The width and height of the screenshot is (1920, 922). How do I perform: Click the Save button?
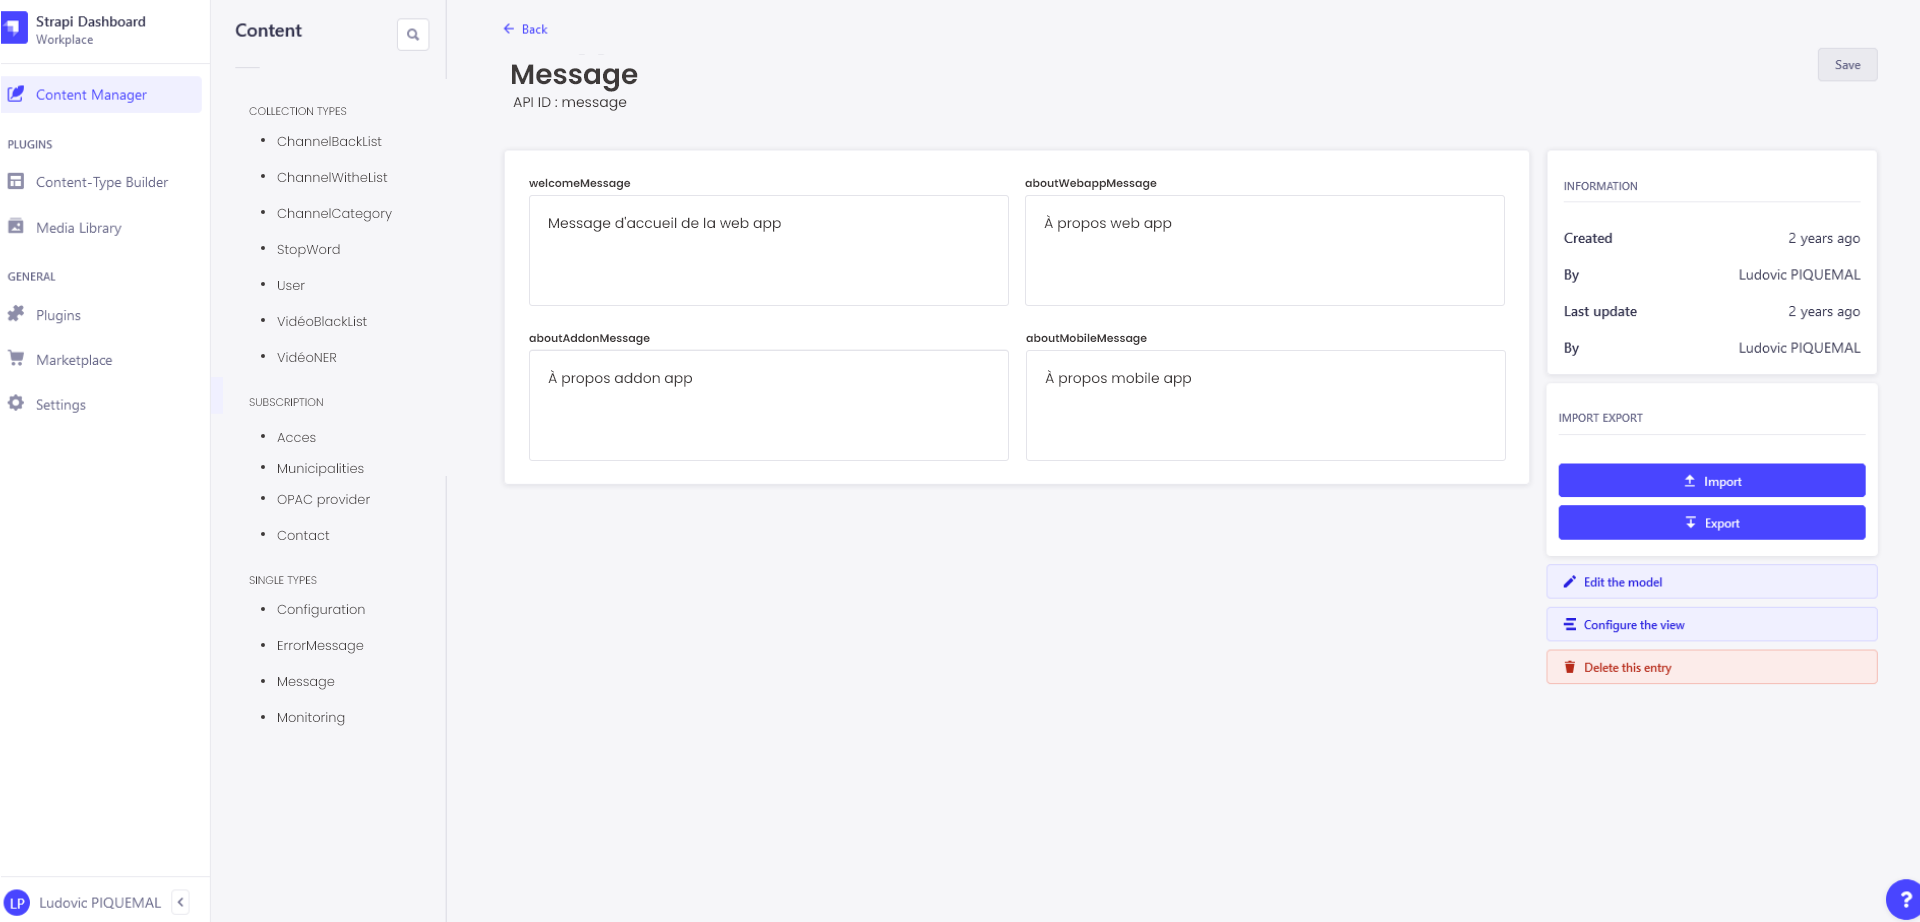pyautogui.click(x=1847, y=65)
